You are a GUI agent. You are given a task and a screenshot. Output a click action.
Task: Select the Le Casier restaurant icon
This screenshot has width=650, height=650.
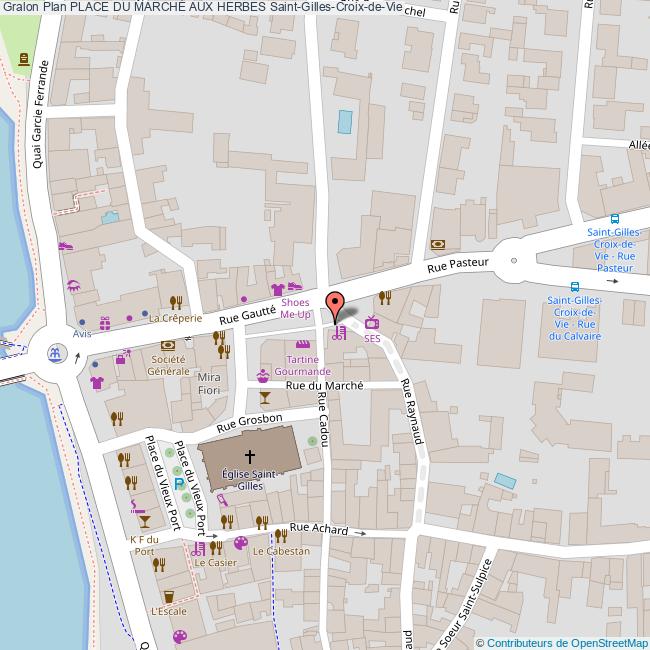click(x=215, y=547)
